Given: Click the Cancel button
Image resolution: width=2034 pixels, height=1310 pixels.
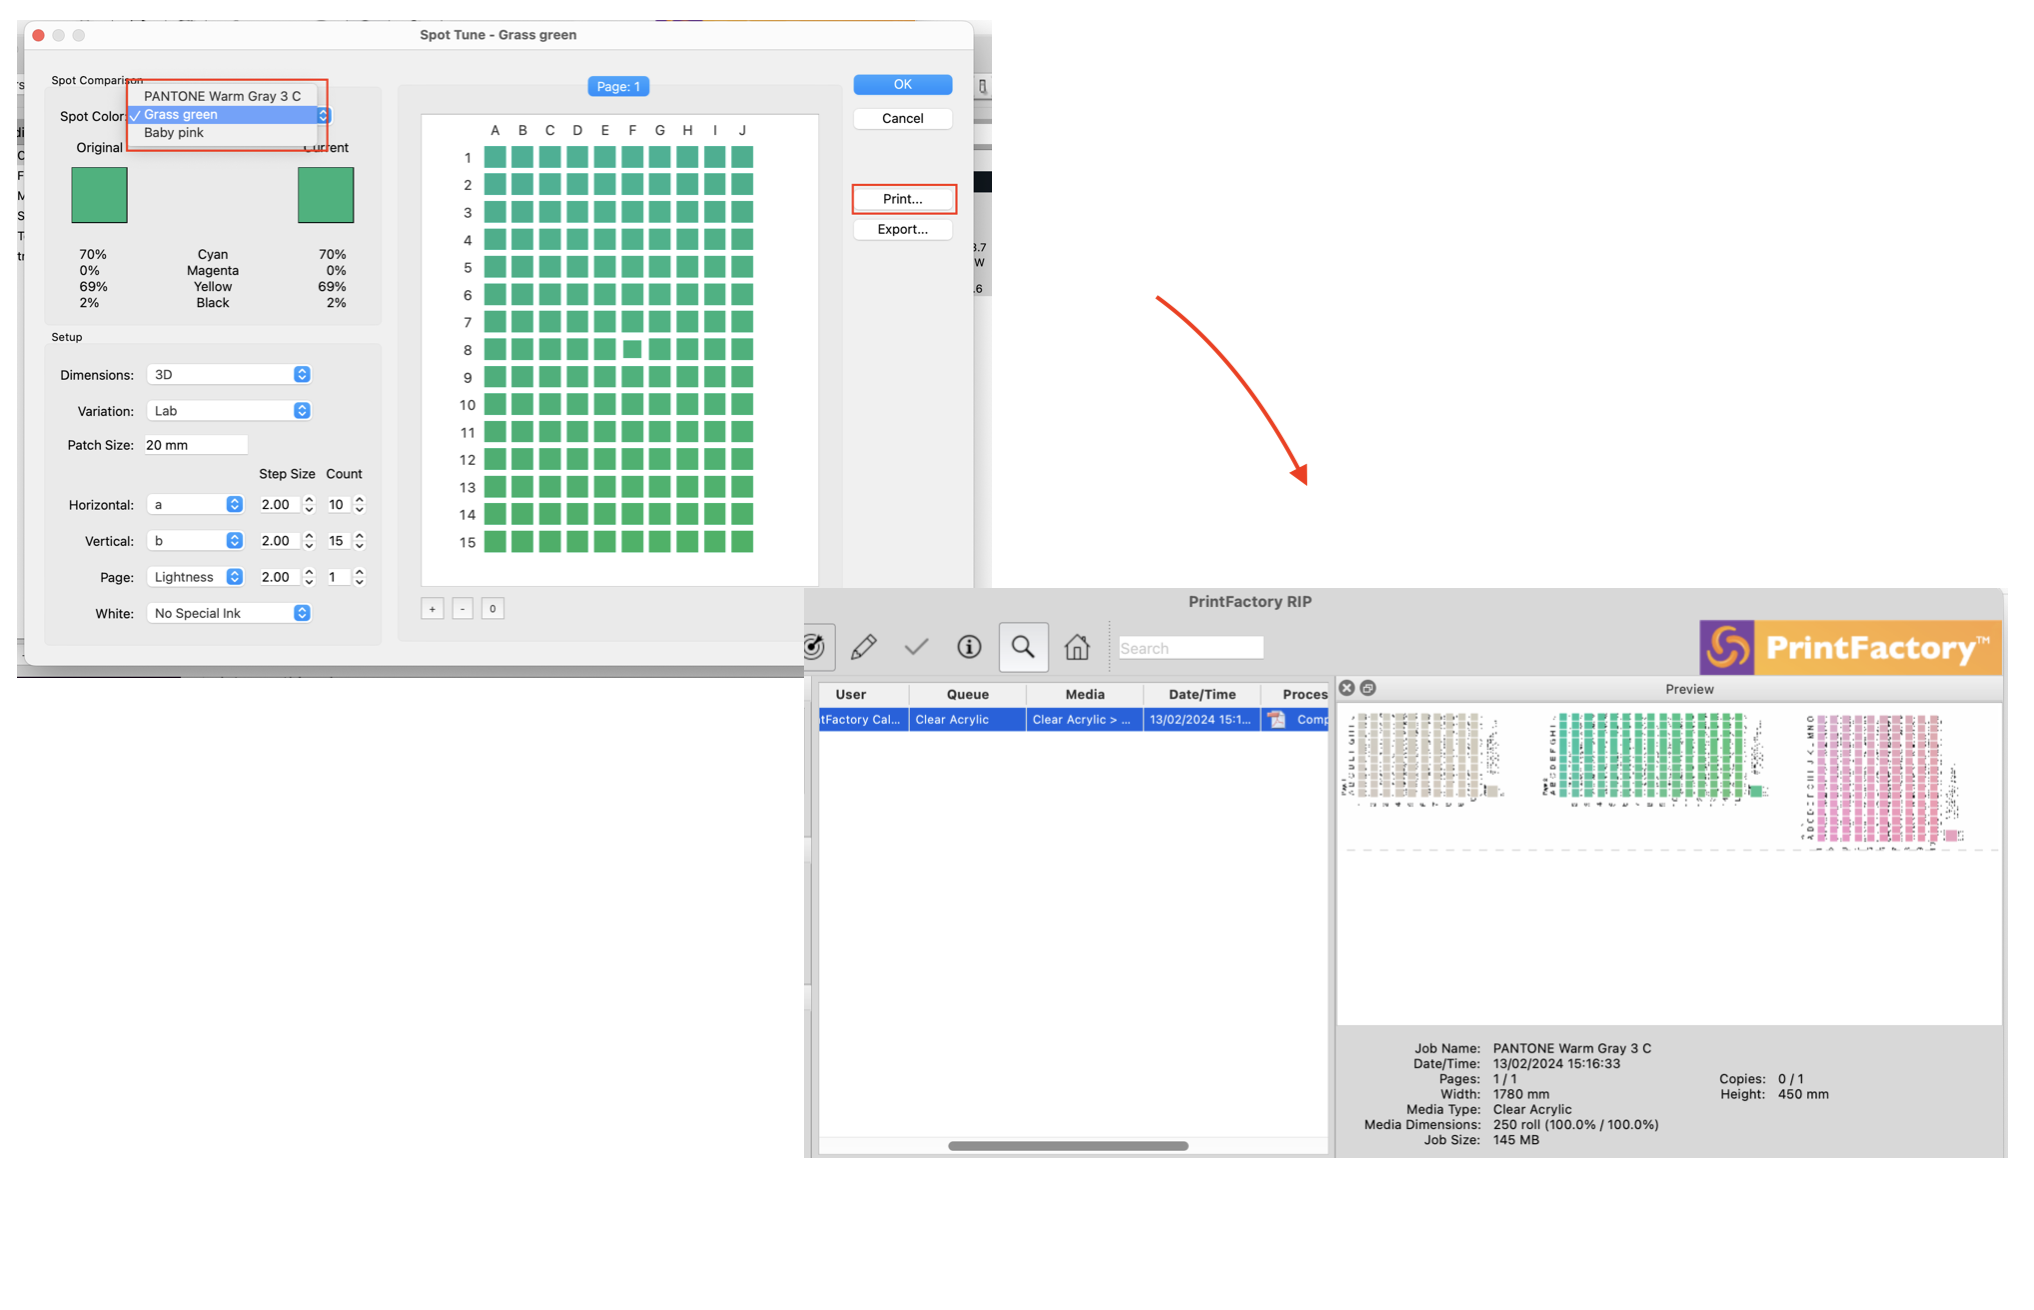Looking at the screenshot, I should 902,118.
